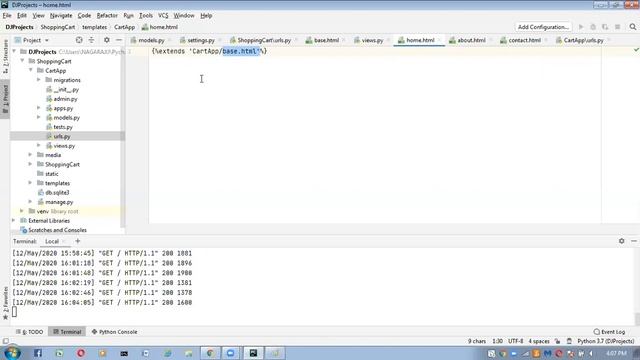Toggle the Project side tool window
Image resolution: width=640 pixels, height=360 pixels.
tap(5, 99)
